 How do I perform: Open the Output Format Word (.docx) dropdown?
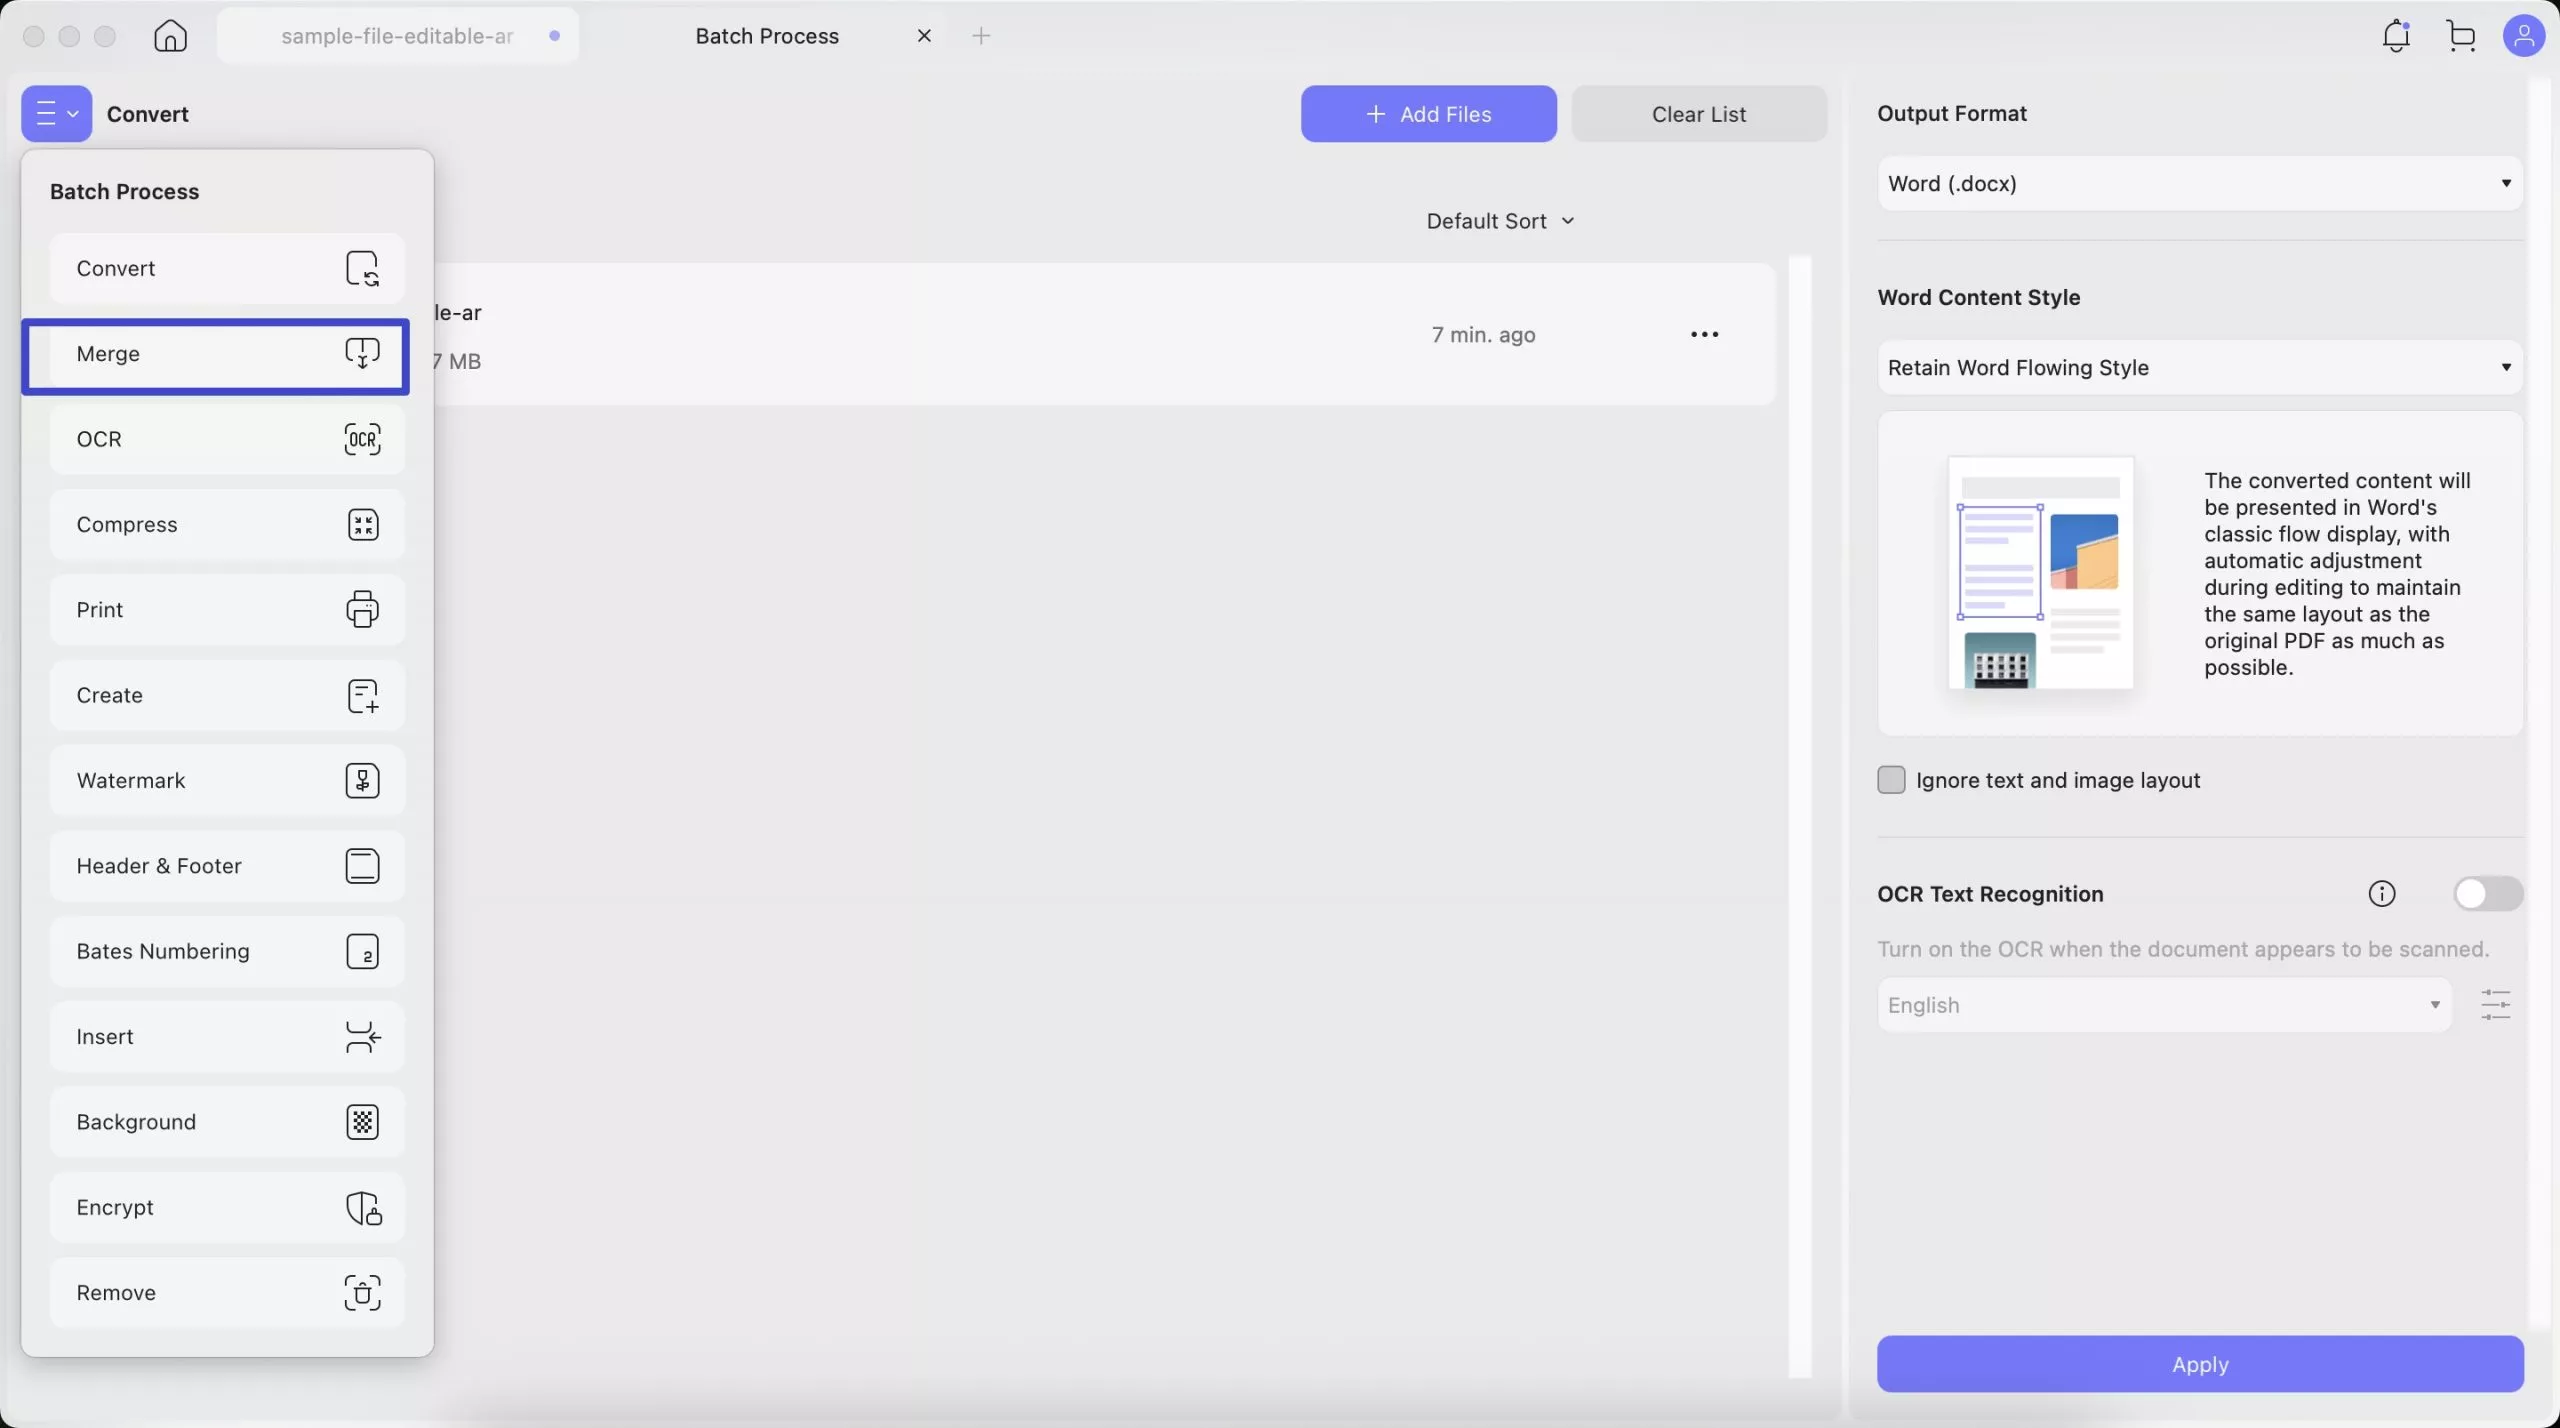pyautogui.click(x=2199, y=183)
